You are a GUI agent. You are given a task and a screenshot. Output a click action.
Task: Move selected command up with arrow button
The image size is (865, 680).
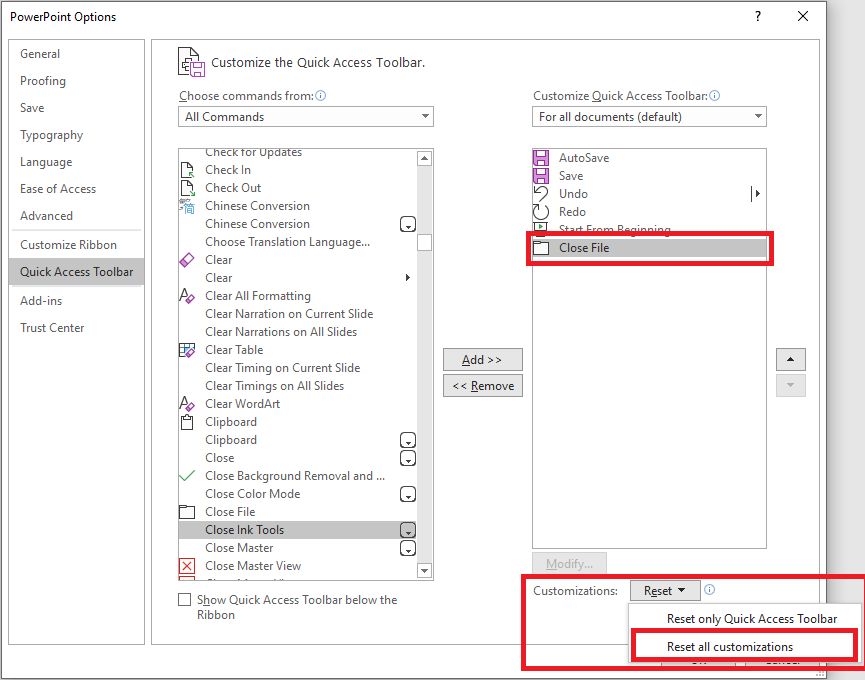[x=791, y=360]
